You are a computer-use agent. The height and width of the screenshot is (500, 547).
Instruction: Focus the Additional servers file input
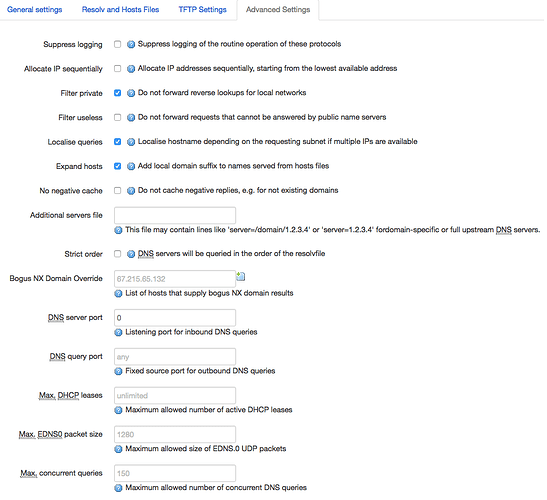point(175,216)
